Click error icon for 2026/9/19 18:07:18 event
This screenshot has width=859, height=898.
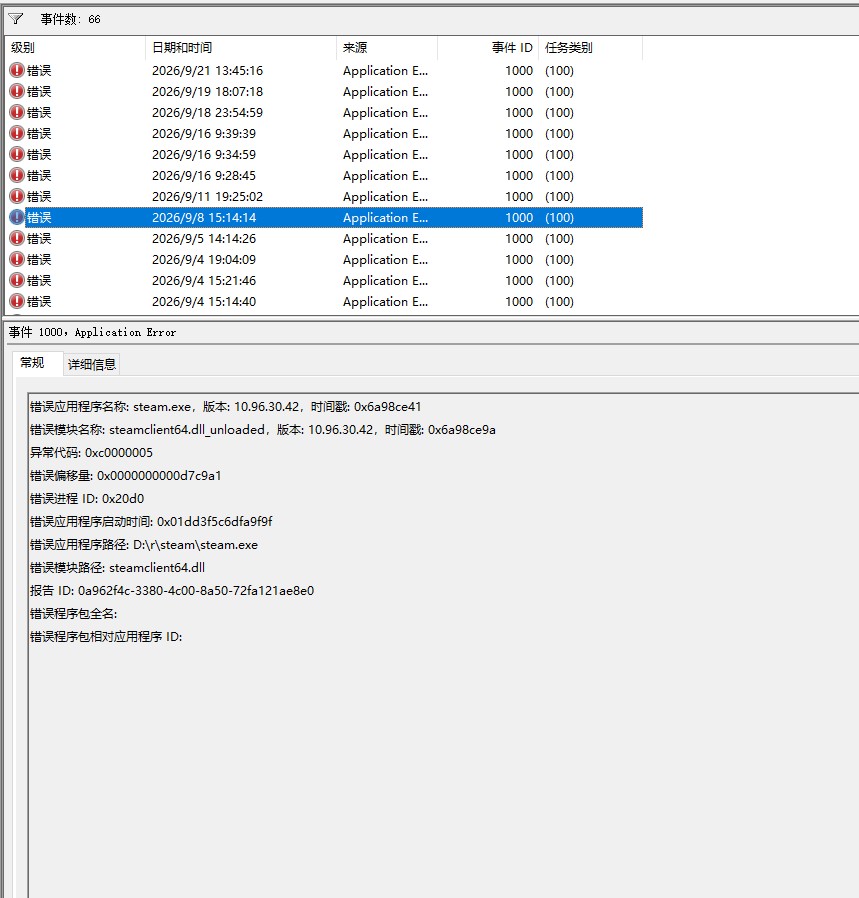coord(17,92)
